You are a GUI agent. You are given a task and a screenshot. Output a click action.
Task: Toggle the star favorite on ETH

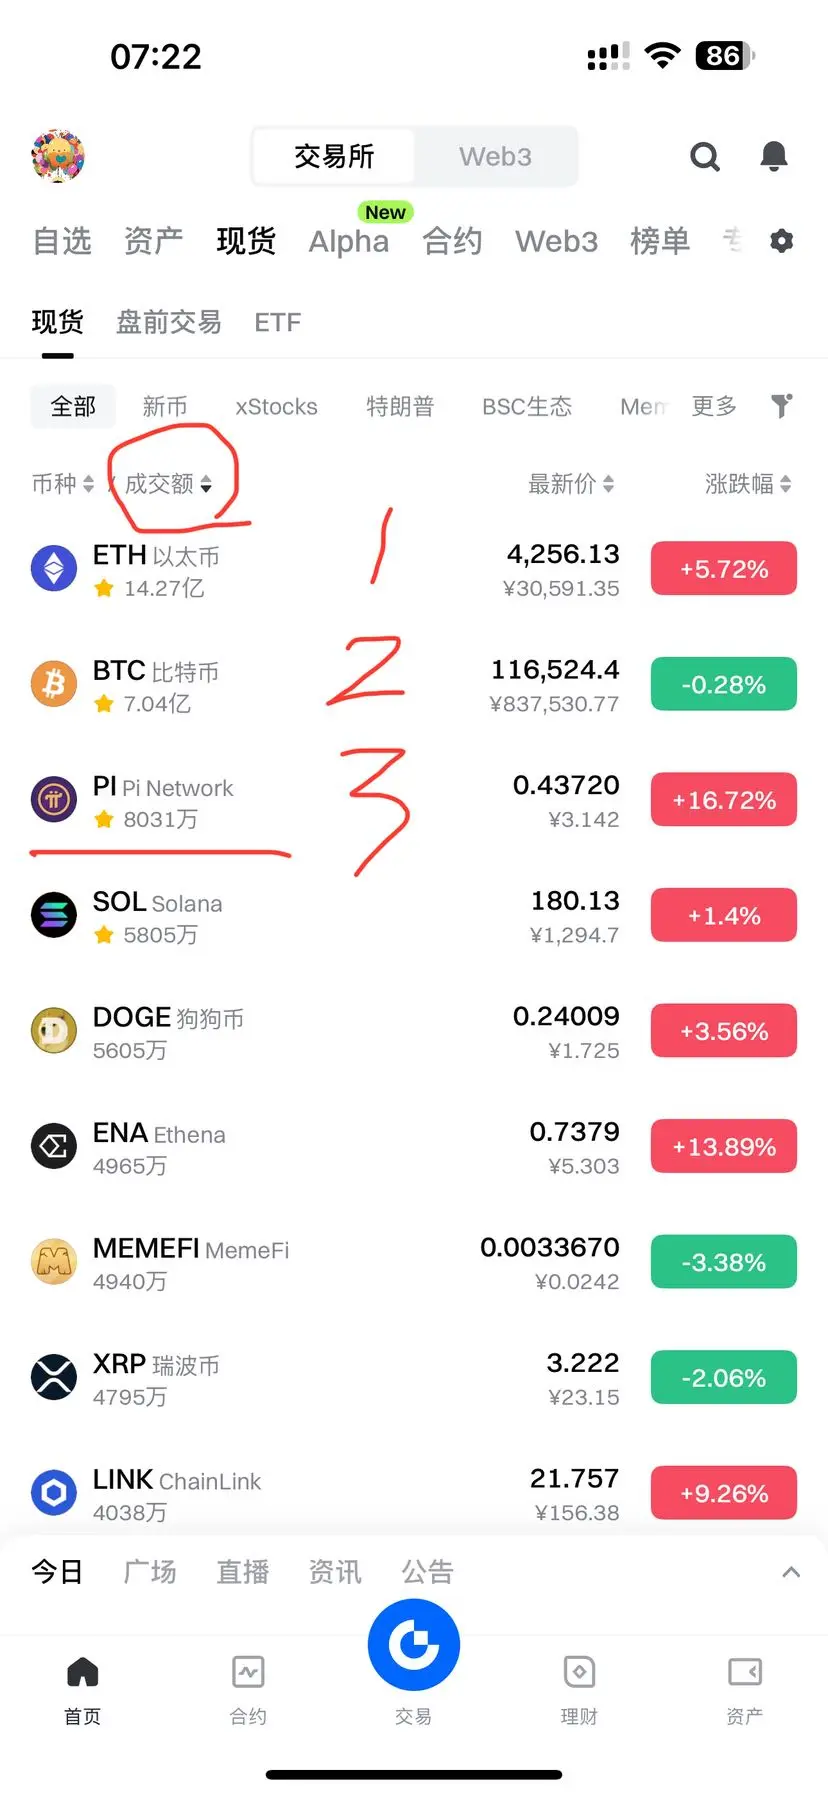[104, 589]
